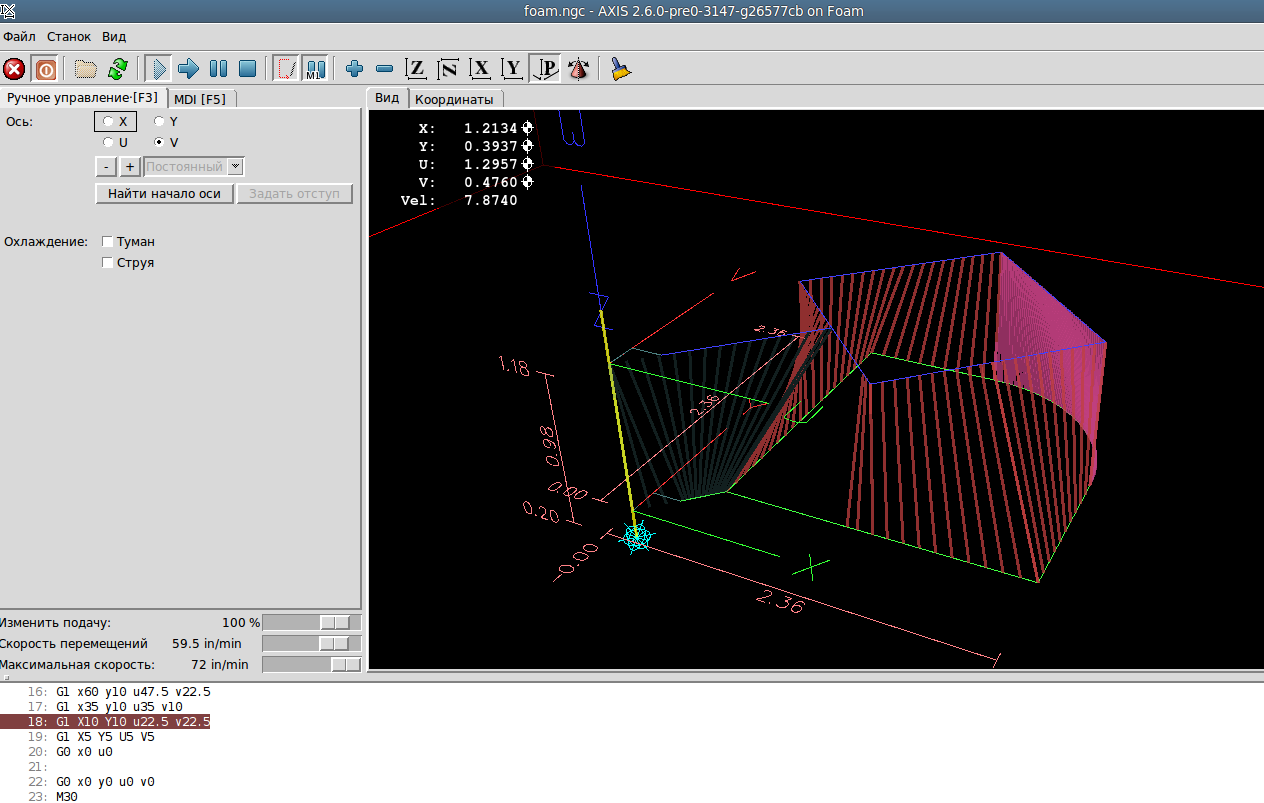
Task: Toggle the machine power icon
Action: click(x=45, y=69)
